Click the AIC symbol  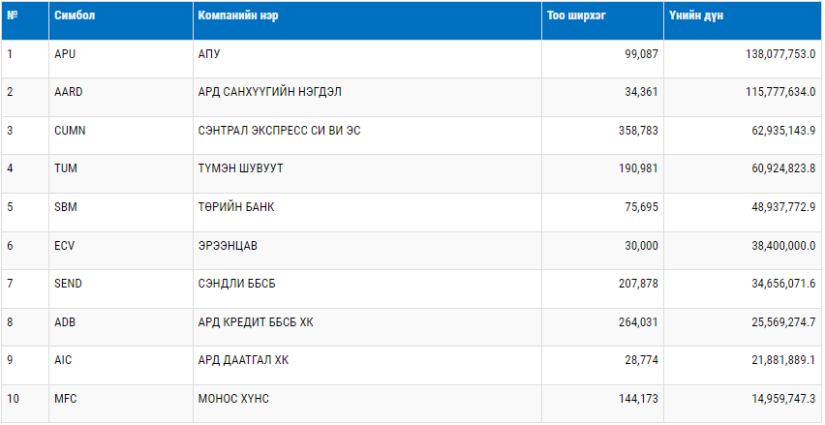click(63, 360)
